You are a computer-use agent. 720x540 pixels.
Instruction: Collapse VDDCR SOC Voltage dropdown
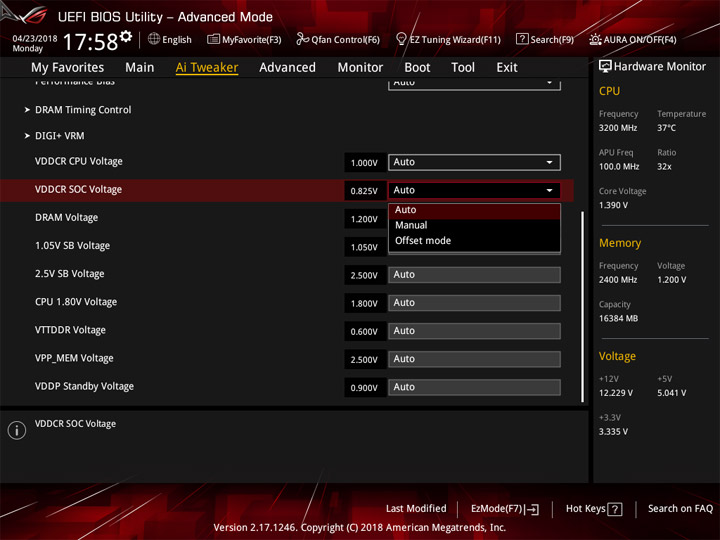(x=474, y=190)
